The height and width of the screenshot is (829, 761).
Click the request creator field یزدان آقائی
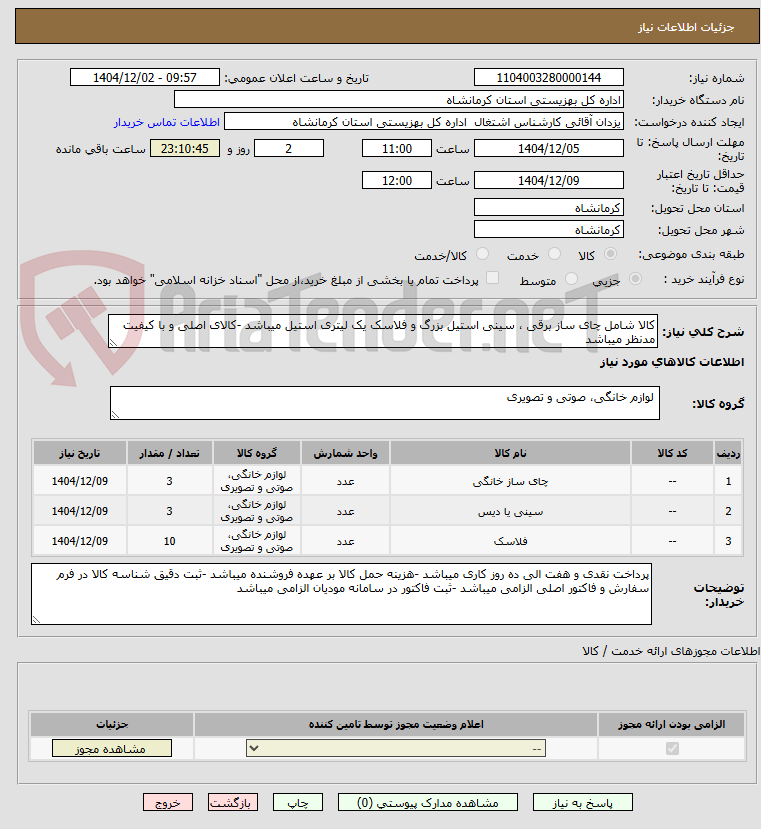(424, 122)
